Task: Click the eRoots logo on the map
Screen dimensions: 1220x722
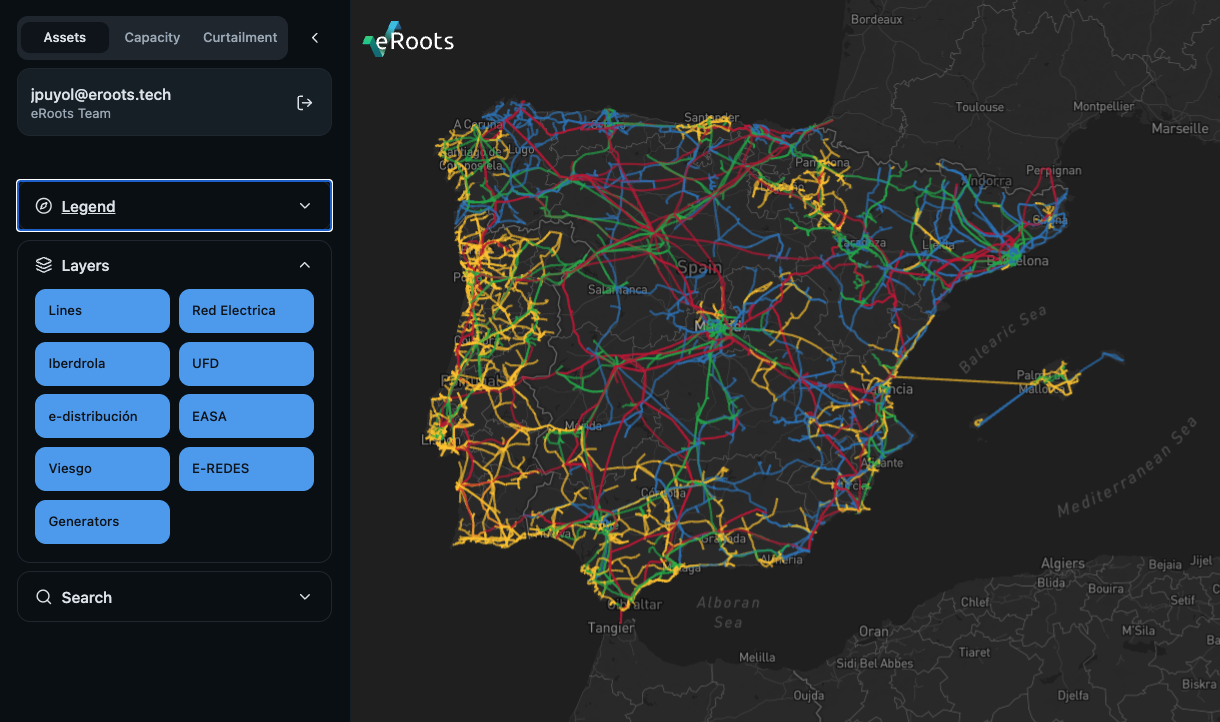Action: pyautogui.click(x=408, y=39)
